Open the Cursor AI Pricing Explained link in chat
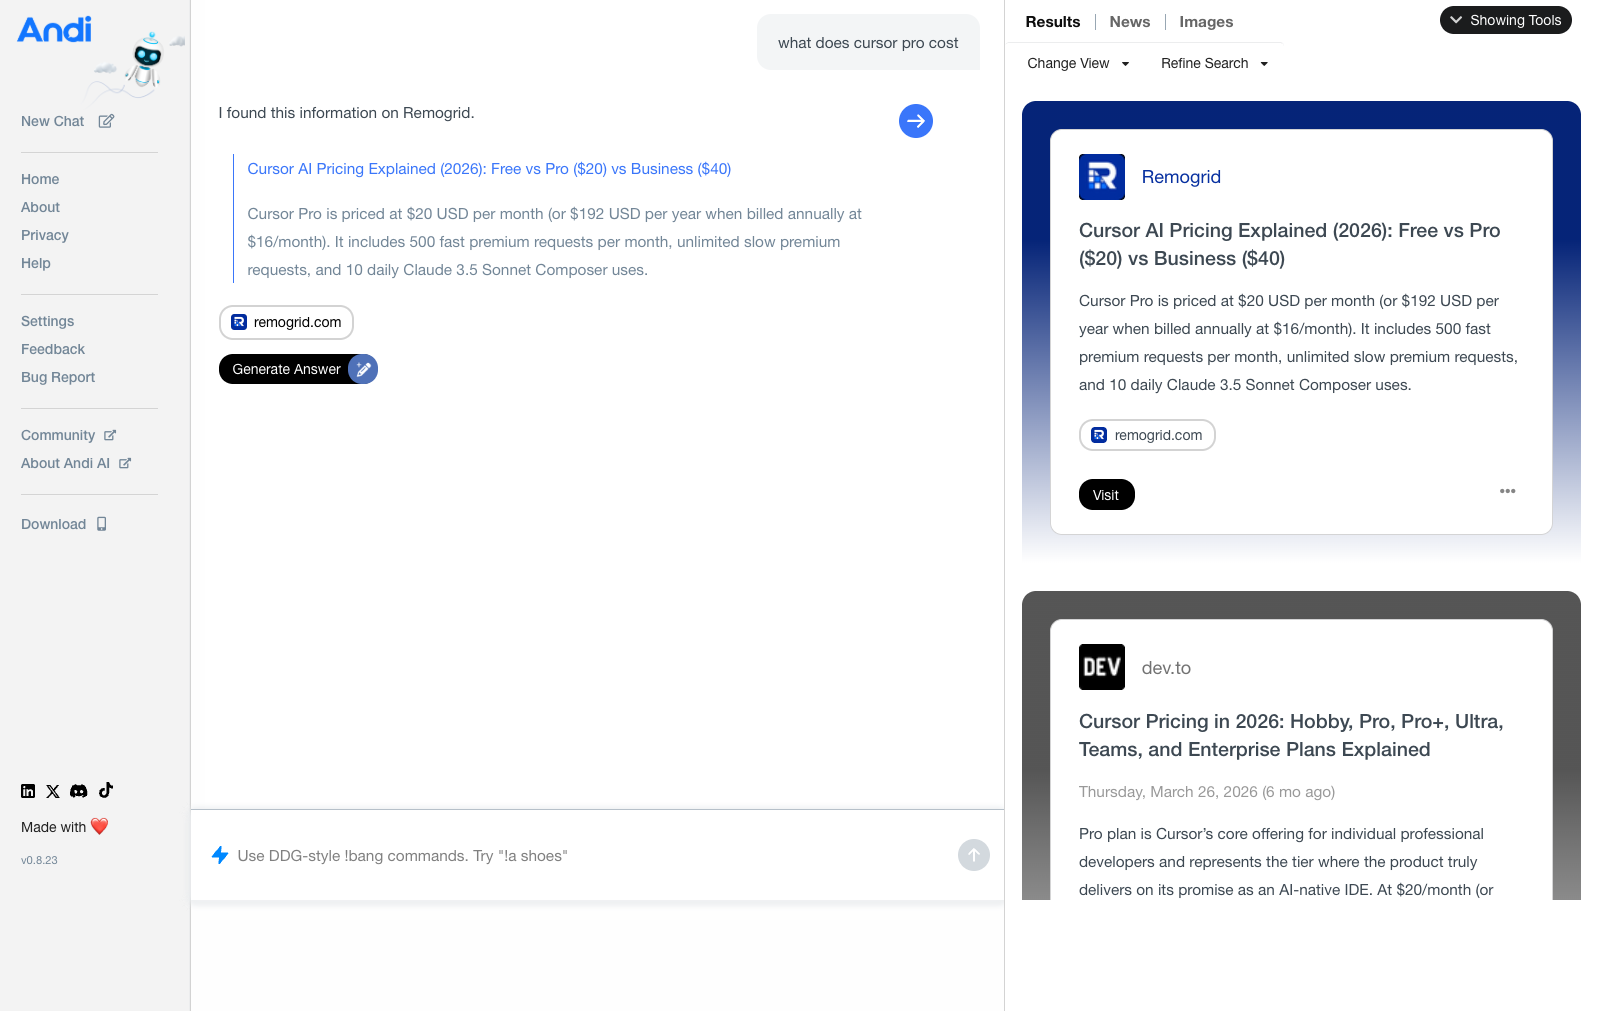1614x1011 pixels. click(x=489, y=169)
